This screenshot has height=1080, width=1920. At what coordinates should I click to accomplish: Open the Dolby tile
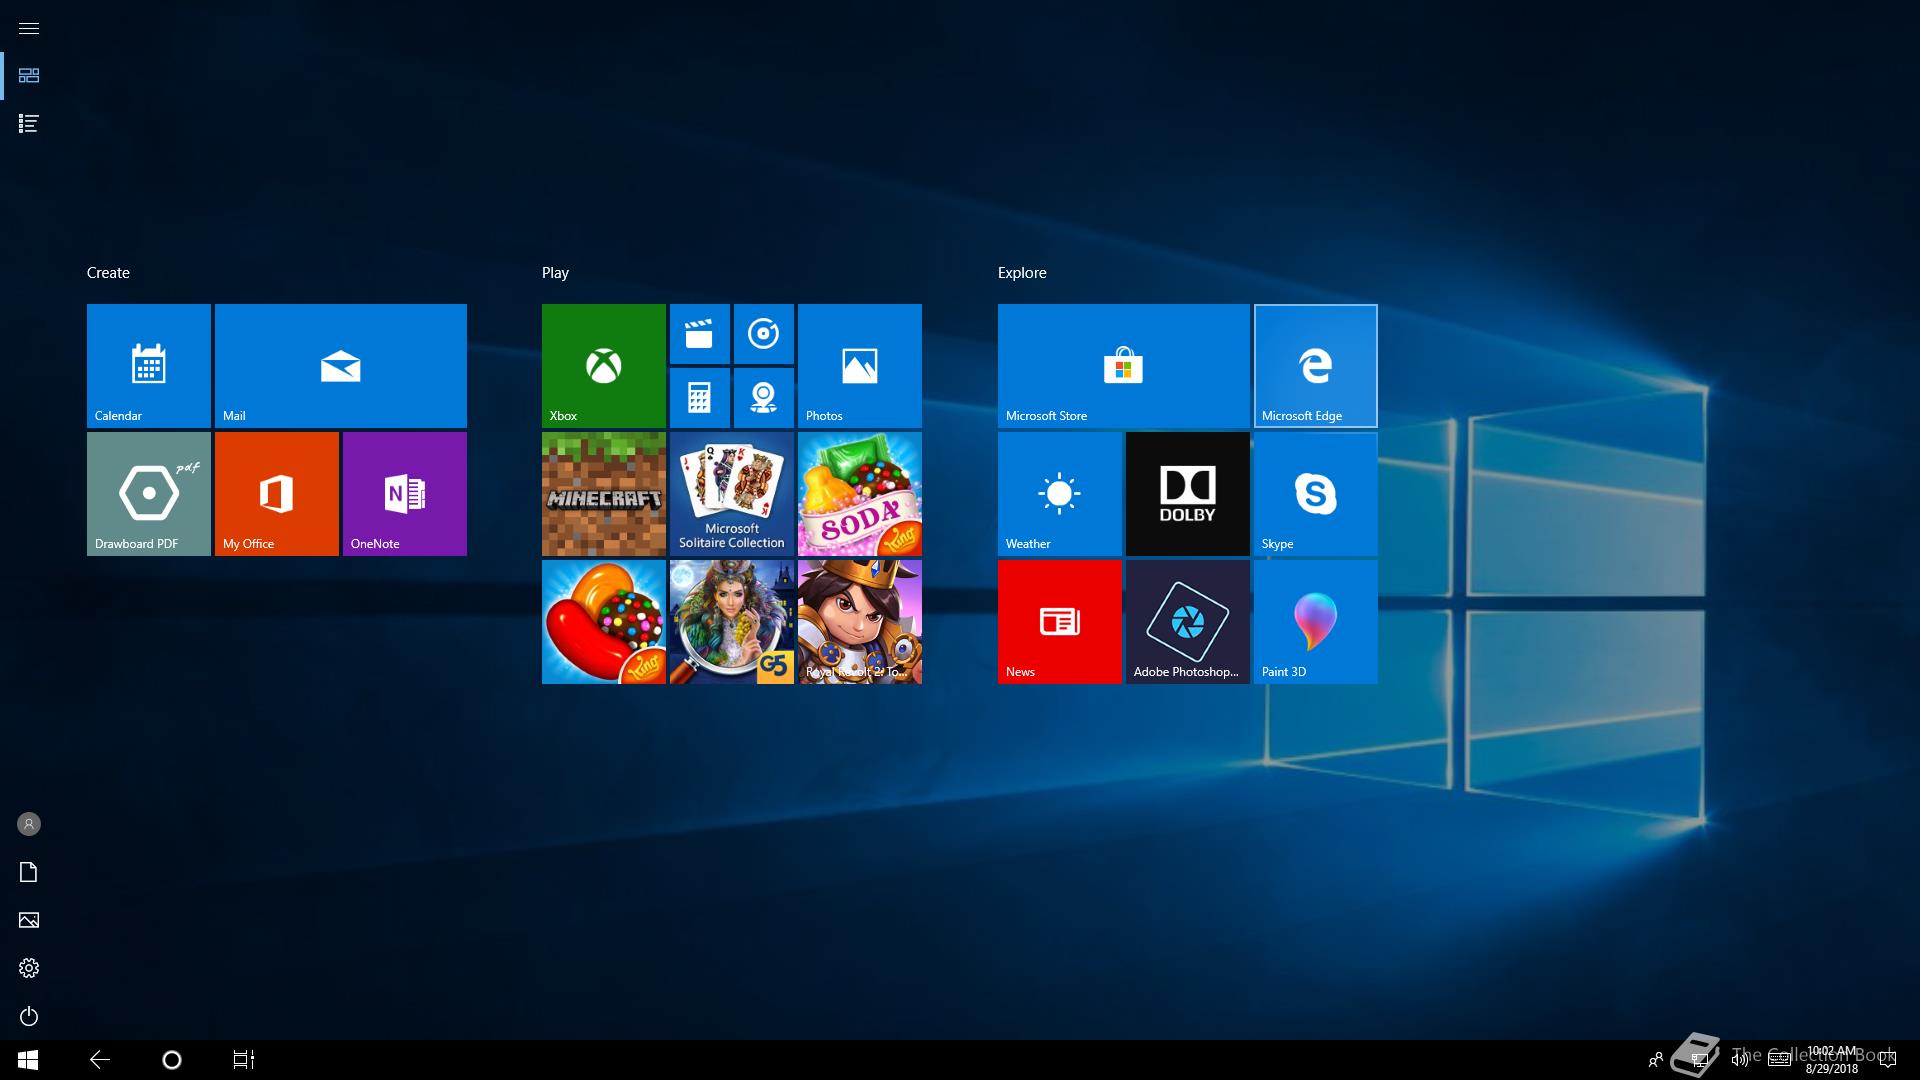pyautogui.click(x=1188, y=494)
